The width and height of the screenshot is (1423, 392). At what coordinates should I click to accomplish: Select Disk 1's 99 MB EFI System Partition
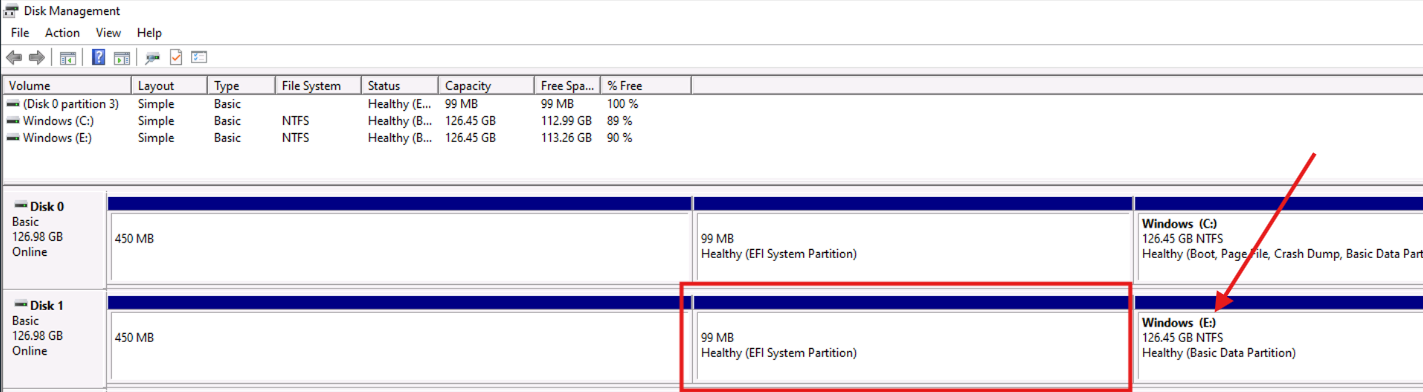pos(914,338)
